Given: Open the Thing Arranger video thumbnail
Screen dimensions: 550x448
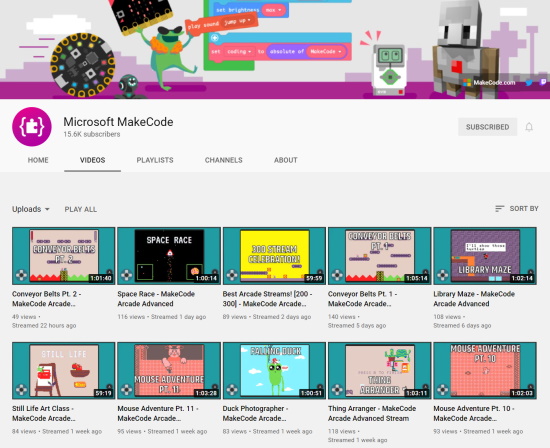Looking at the screenshot, I should click(x=380, y=370).
